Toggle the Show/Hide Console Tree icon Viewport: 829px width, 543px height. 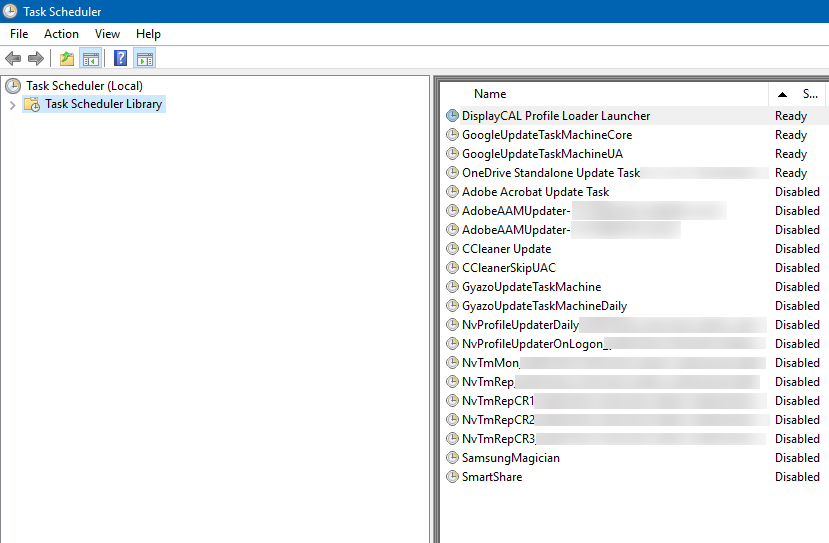point(90,58)
